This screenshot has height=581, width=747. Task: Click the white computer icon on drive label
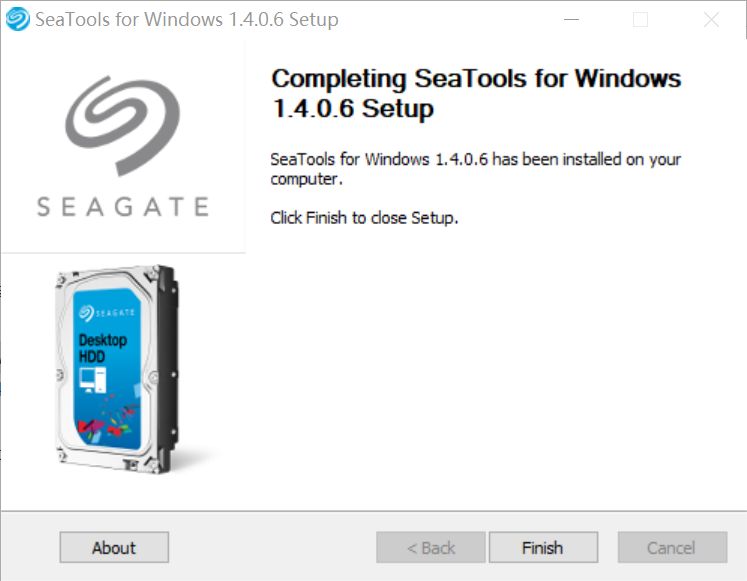pyautogui.click(x=93, y=380)
